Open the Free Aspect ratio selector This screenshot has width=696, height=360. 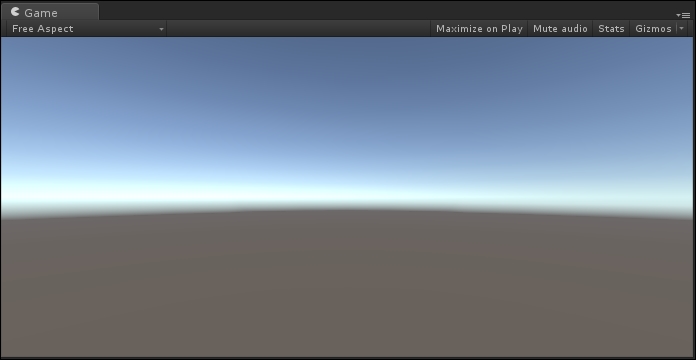pyautogui.click(x=87, y=29)
